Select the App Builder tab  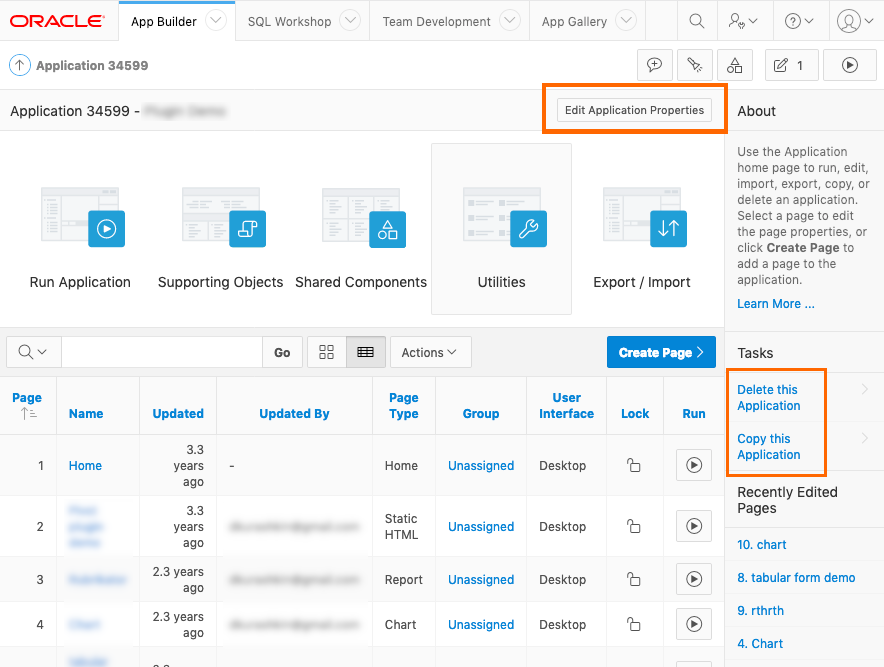point(163,21)
